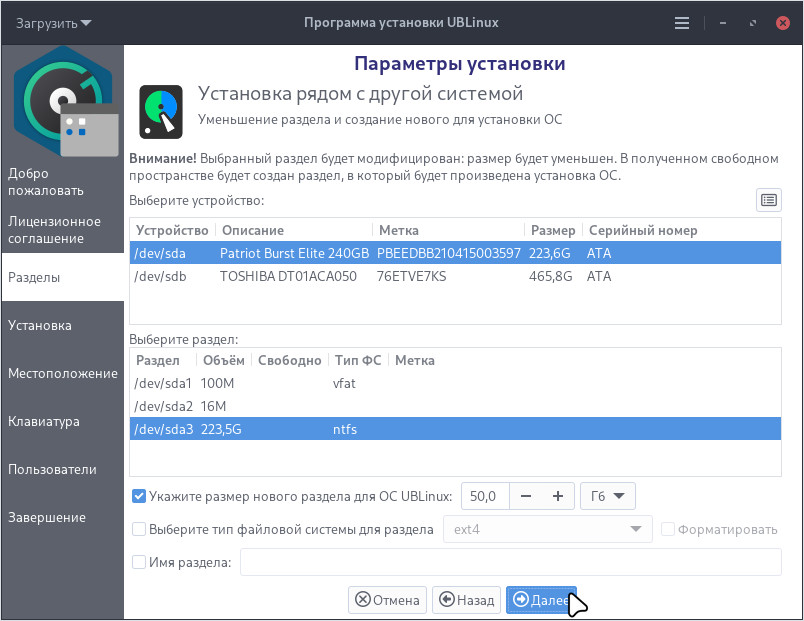Increase partition size with plus button
Image resolution: width=804 pixels, height=621 pixels.
[x=558, y=496]
